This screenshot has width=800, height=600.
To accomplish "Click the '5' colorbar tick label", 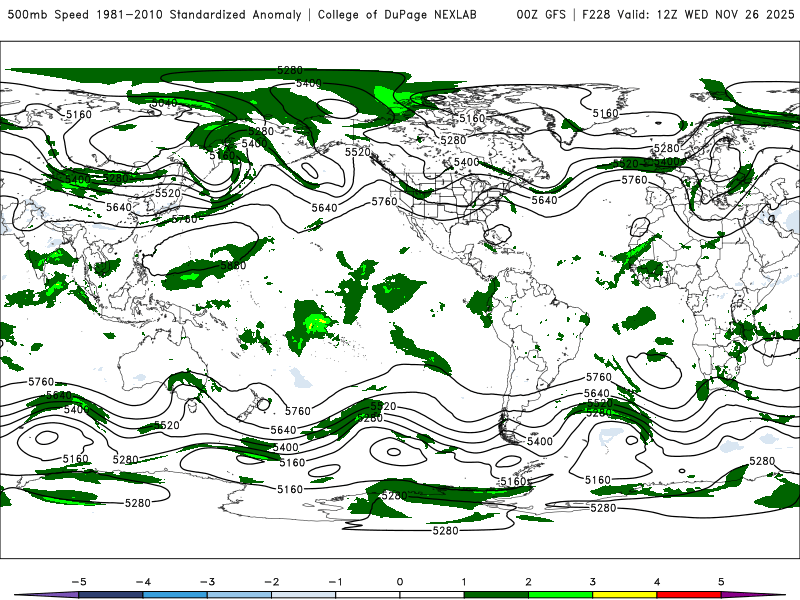I will click(721, 582).
